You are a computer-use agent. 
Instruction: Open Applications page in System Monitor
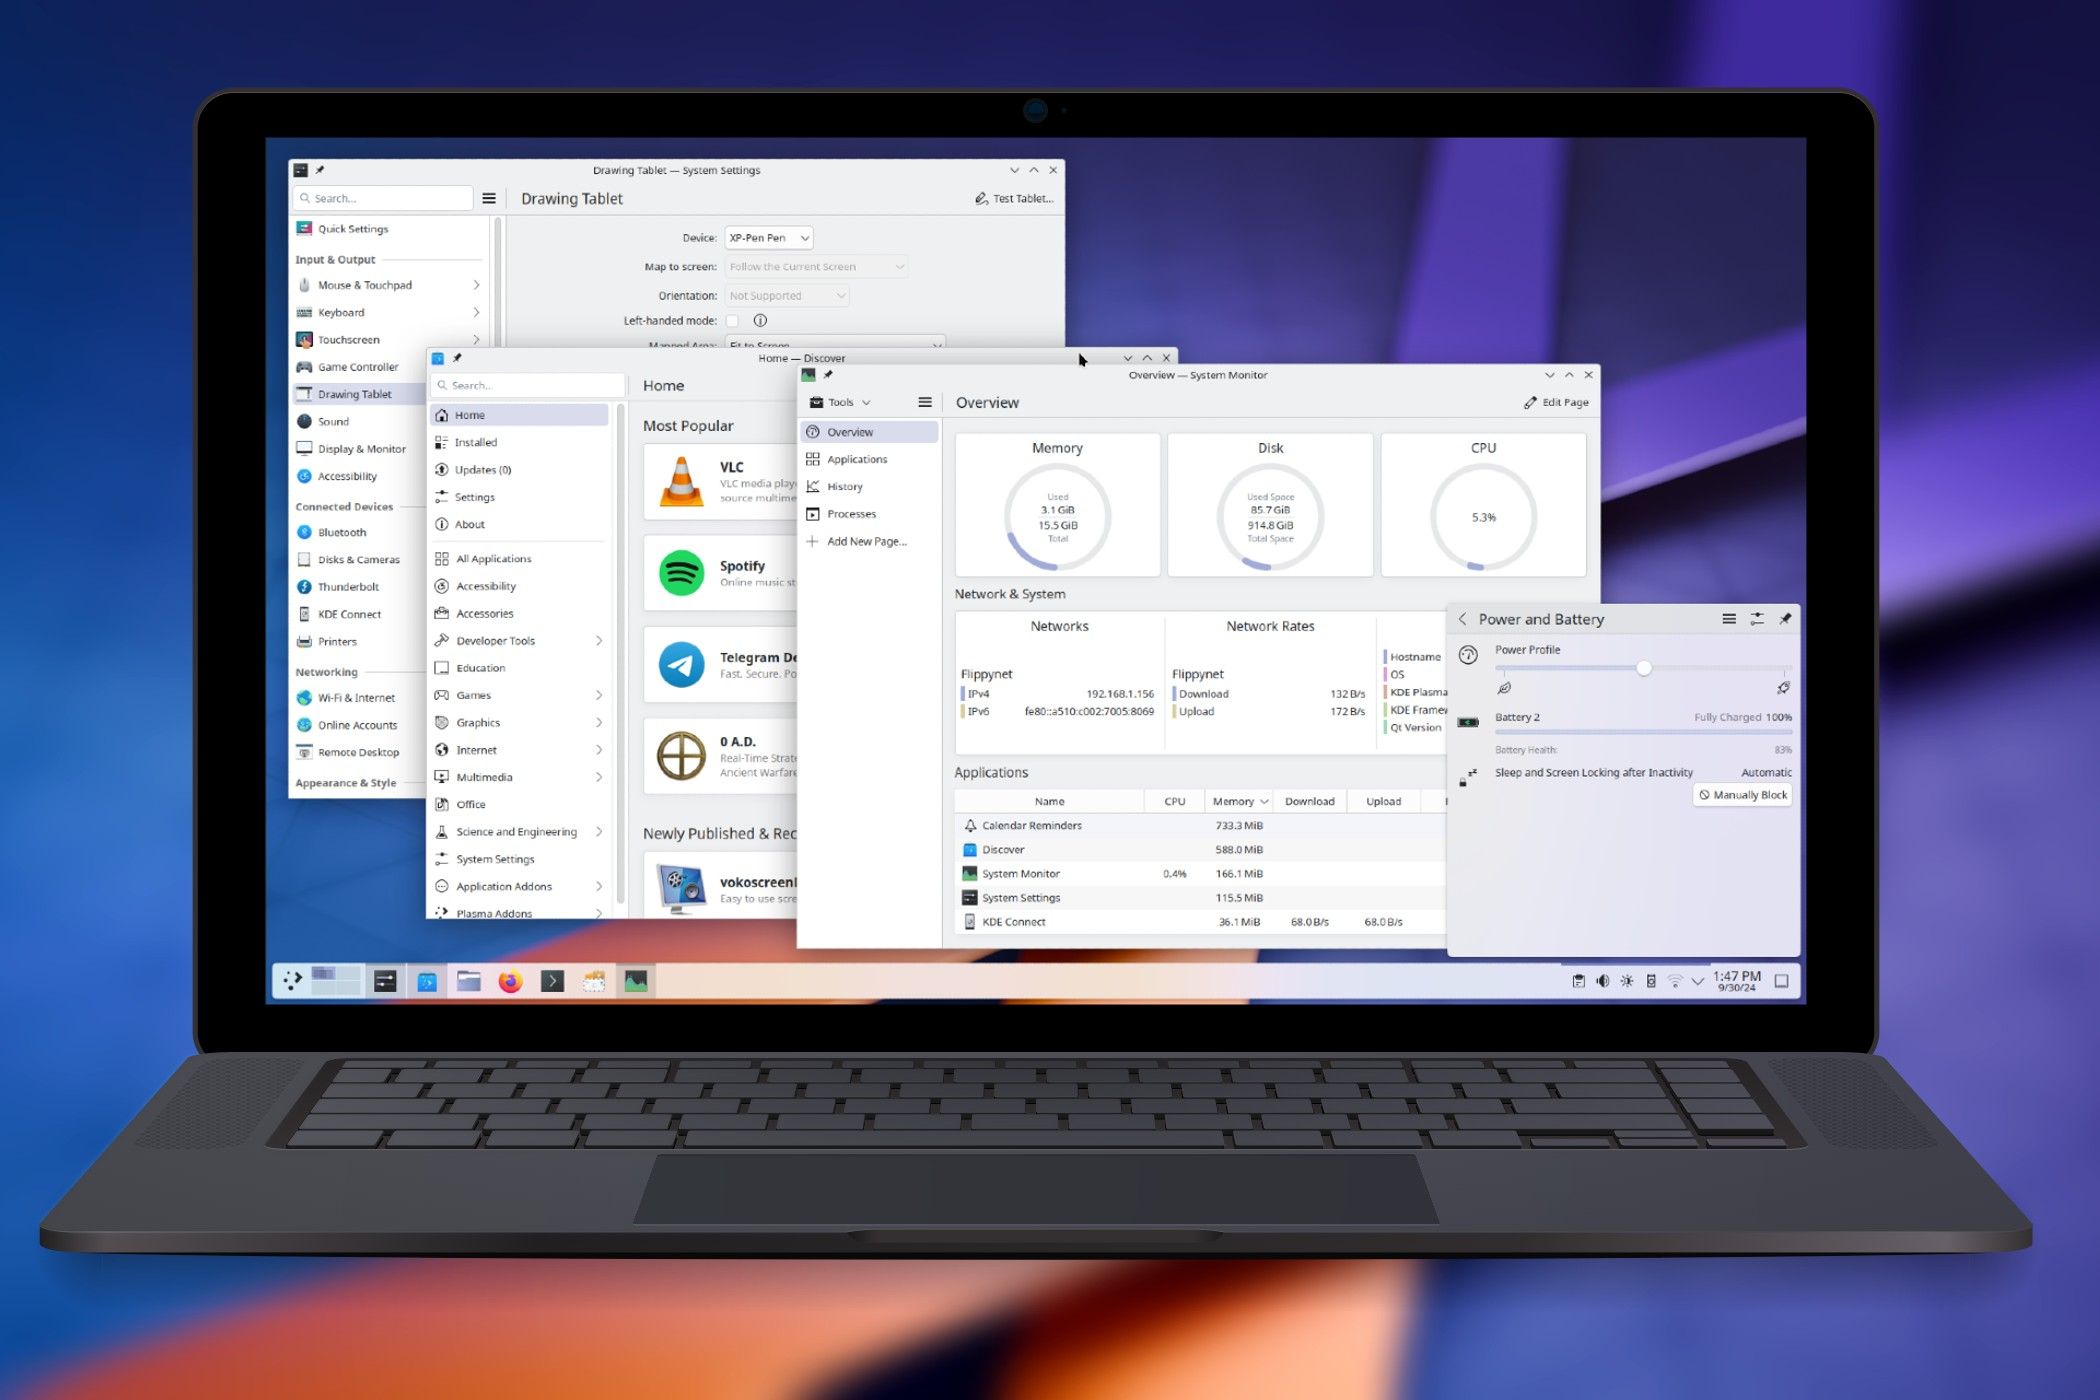[x=870, y=459]
